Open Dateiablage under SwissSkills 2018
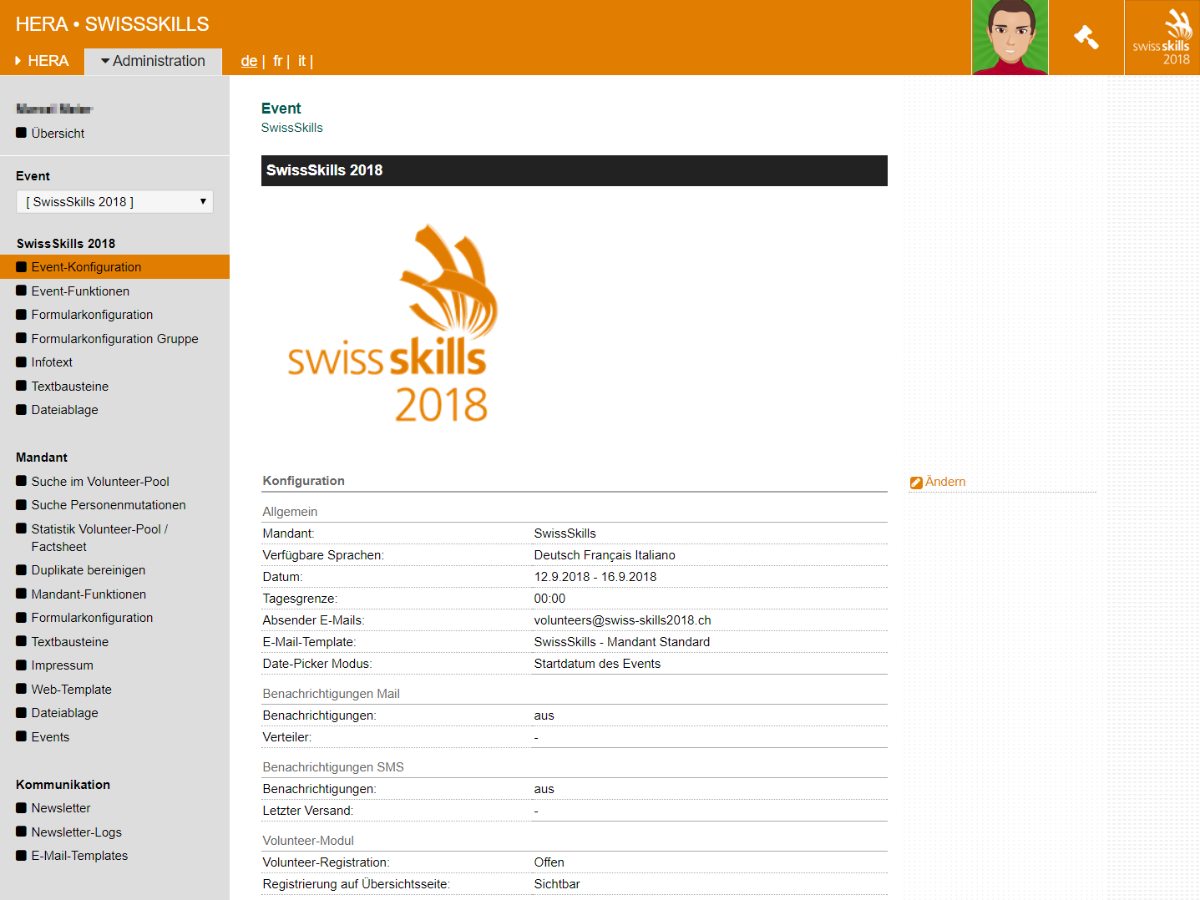The height and width of the screenshot is (900, 1200). pos(65,410)
